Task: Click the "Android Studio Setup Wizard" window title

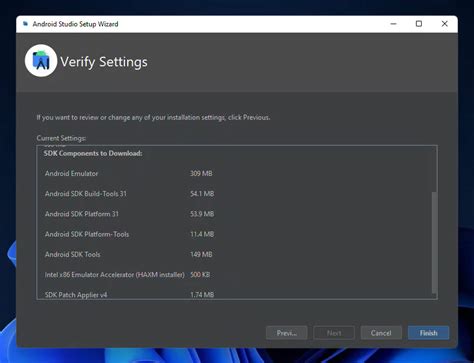Action: tap(75, 24)
